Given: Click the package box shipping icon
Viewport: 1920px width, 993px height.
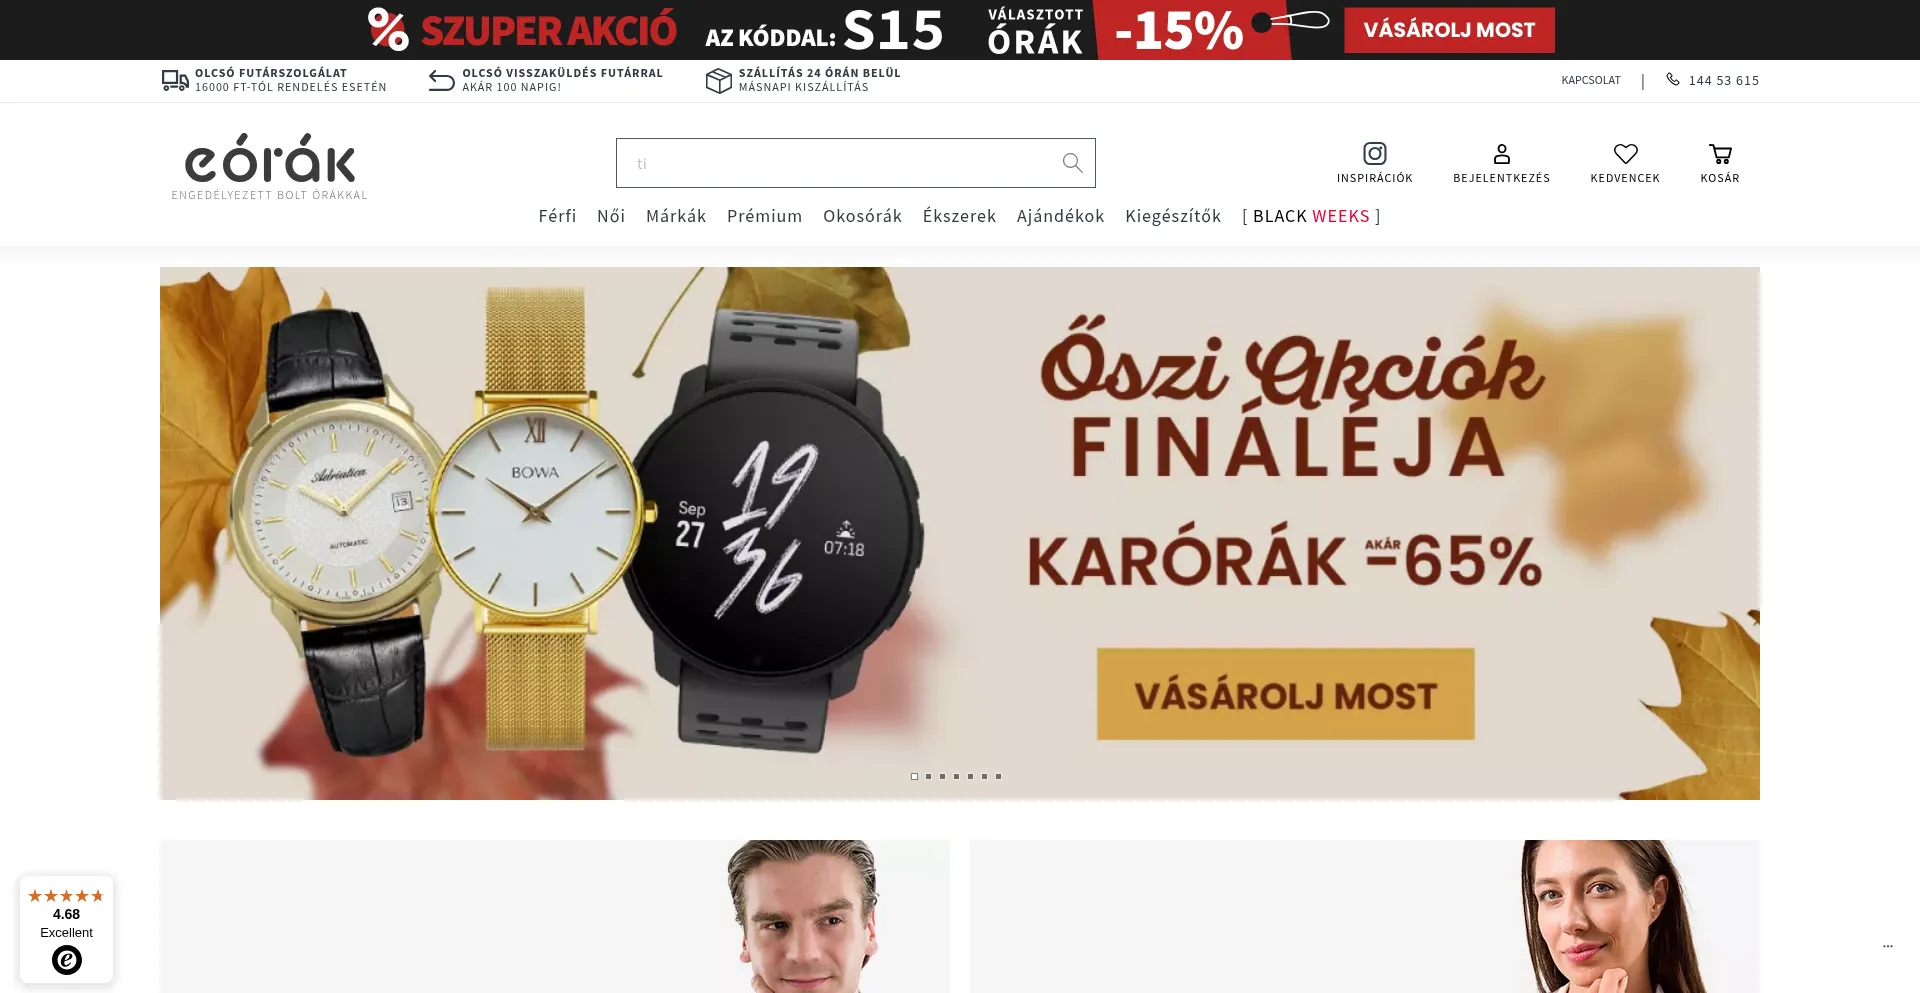Looking at the screenshot, I should tap(718, 80).
